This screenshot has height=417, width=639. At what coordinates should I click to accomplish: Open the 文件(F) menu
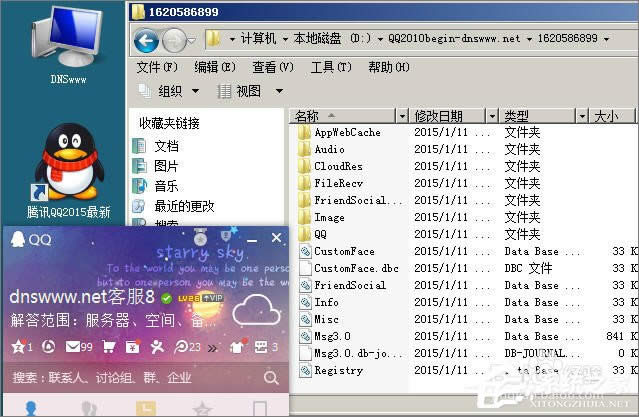click(x=157, y=67)
